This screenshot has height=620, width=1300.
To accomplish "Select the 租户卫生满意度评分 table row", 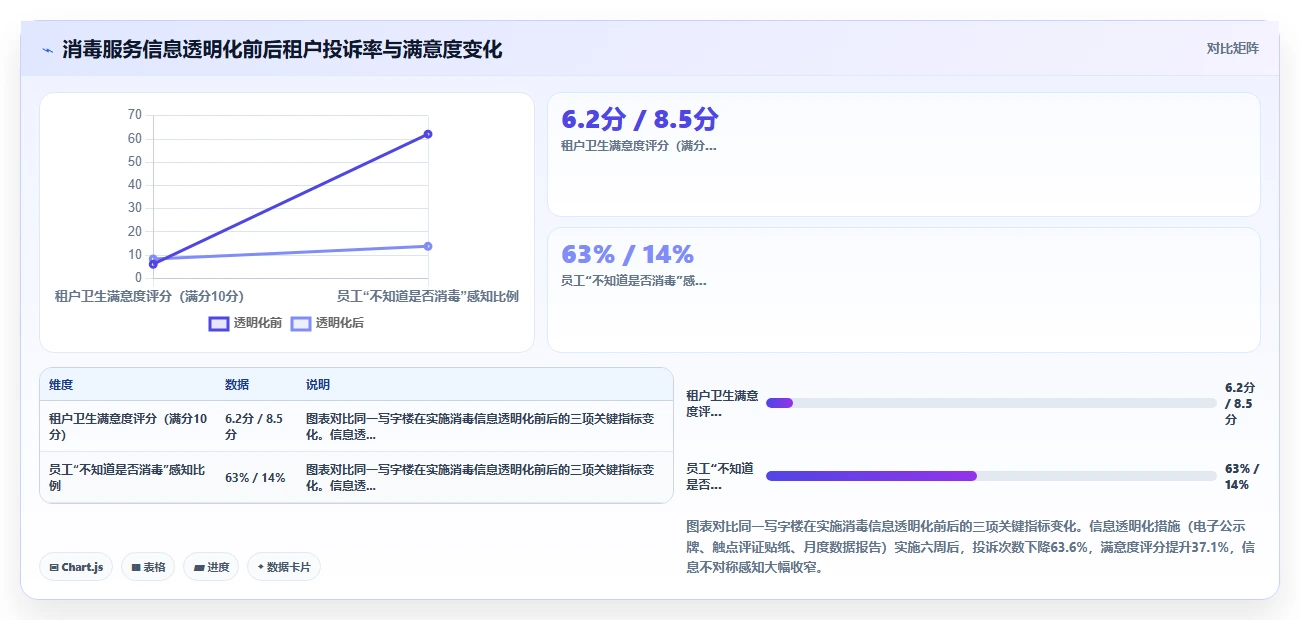I will (x=356, y=427).
